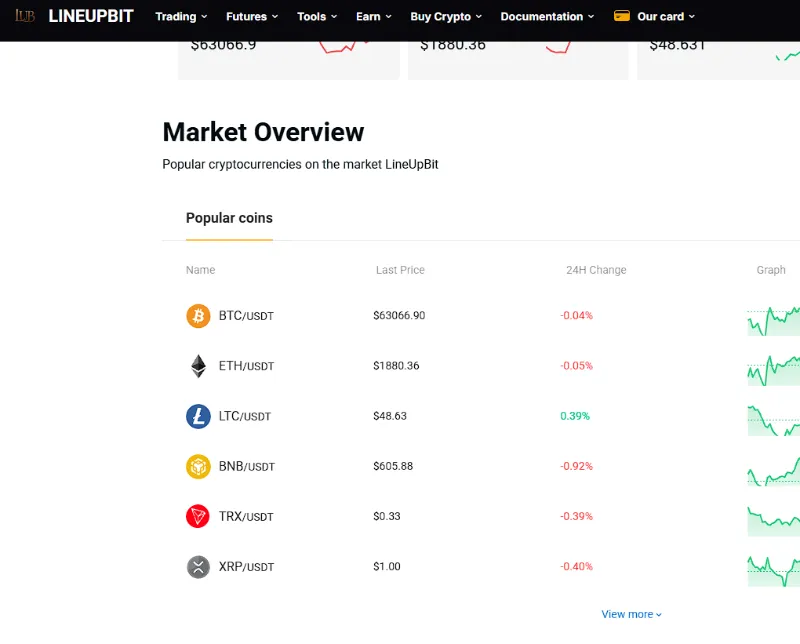Click the XRP coin icon
This screenshot has width=800, height=644.
[x=198, y=566]
